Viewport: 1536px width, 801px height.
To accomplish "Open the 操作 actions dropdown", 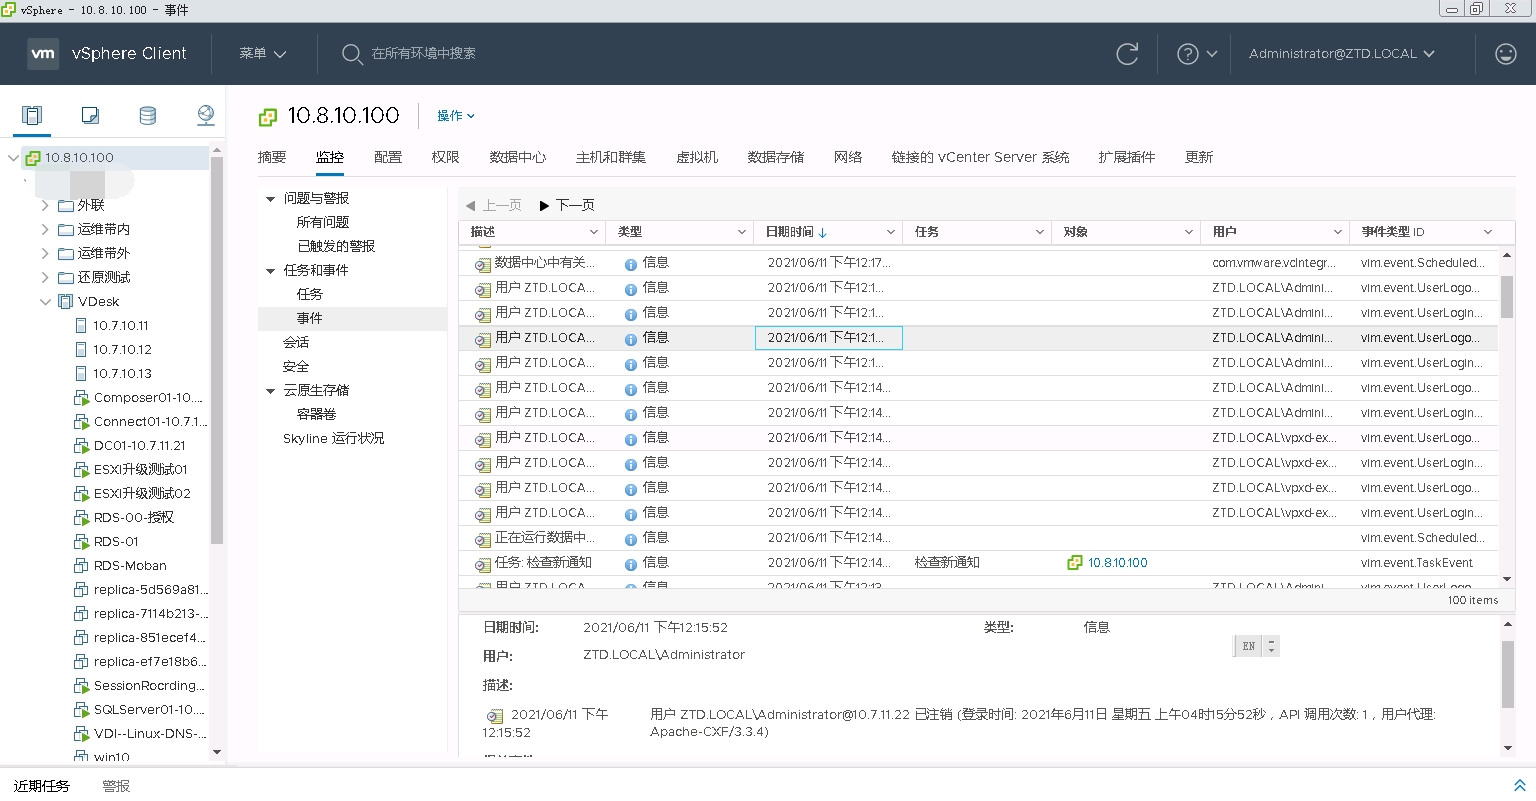I will [456, 116].
